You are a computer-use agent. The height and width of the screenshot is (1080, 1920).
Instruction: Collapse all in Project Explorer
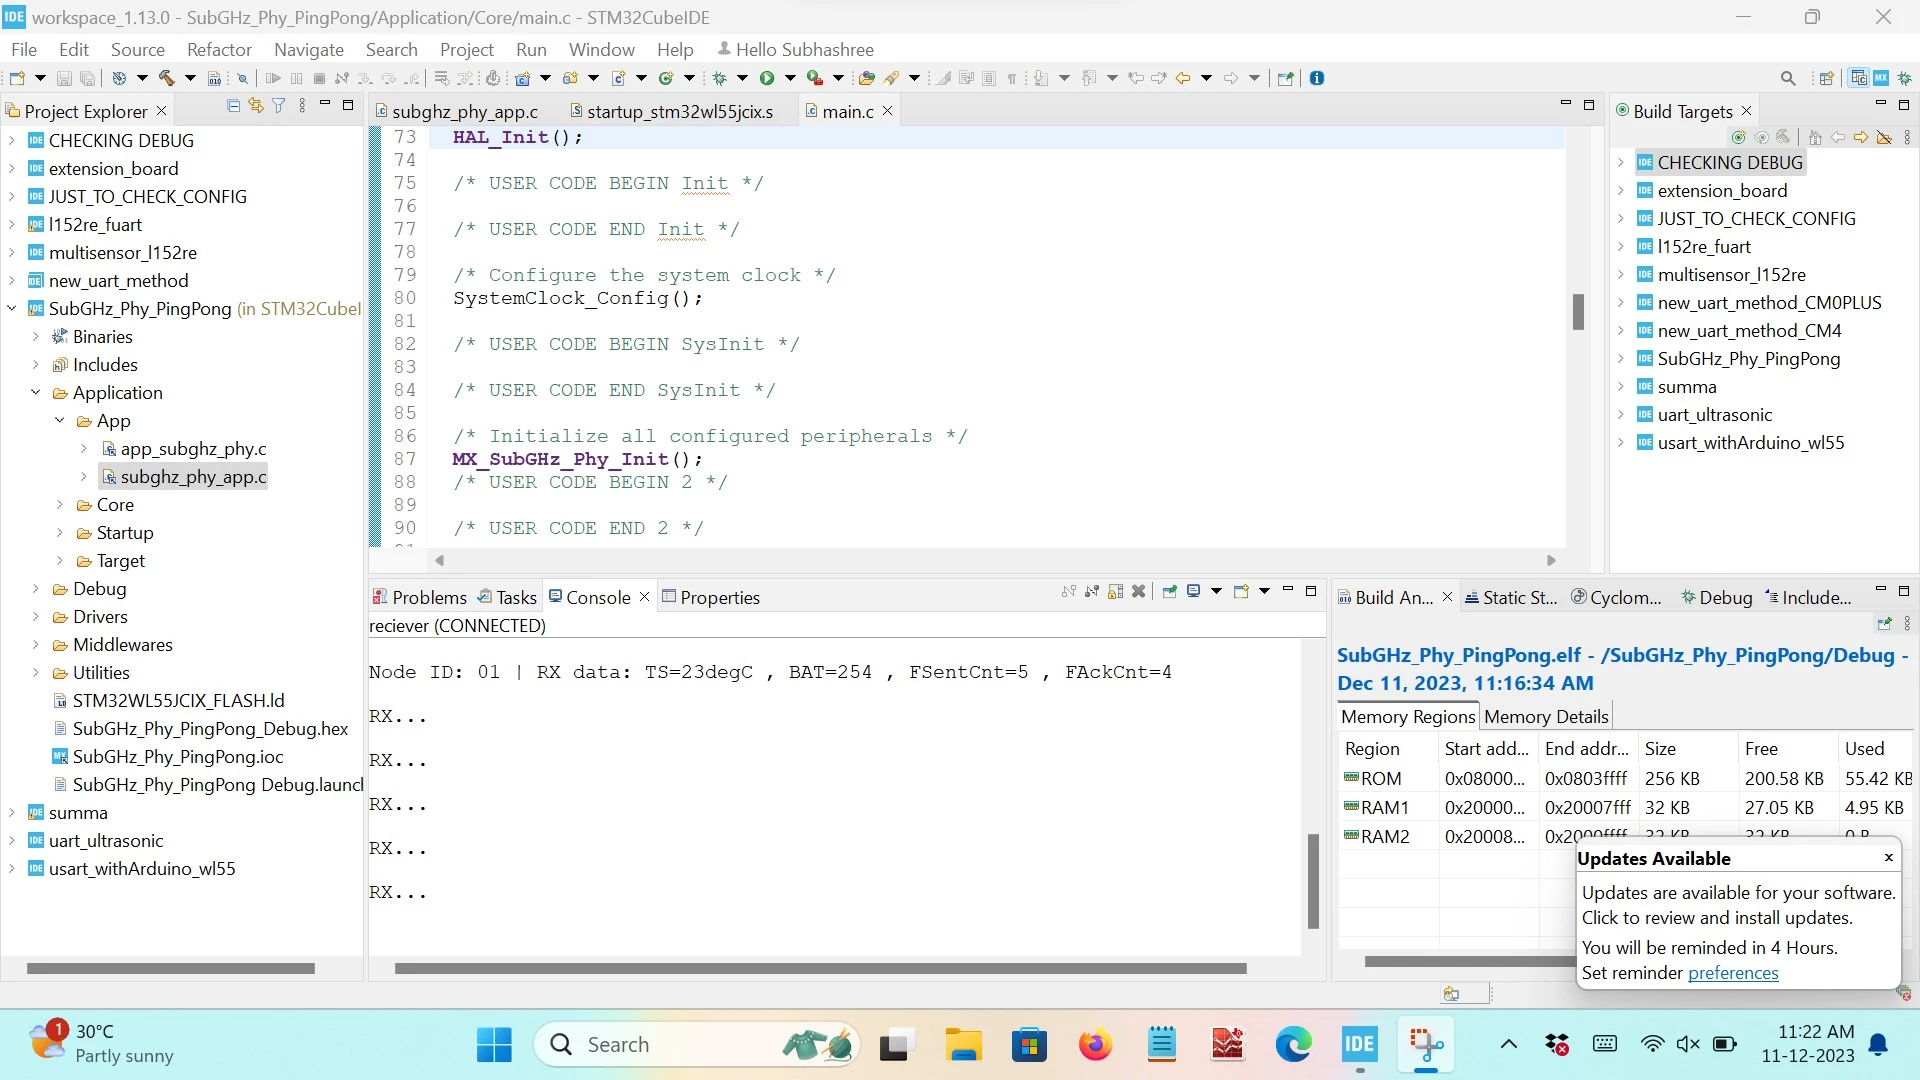[x=233, y=106]
